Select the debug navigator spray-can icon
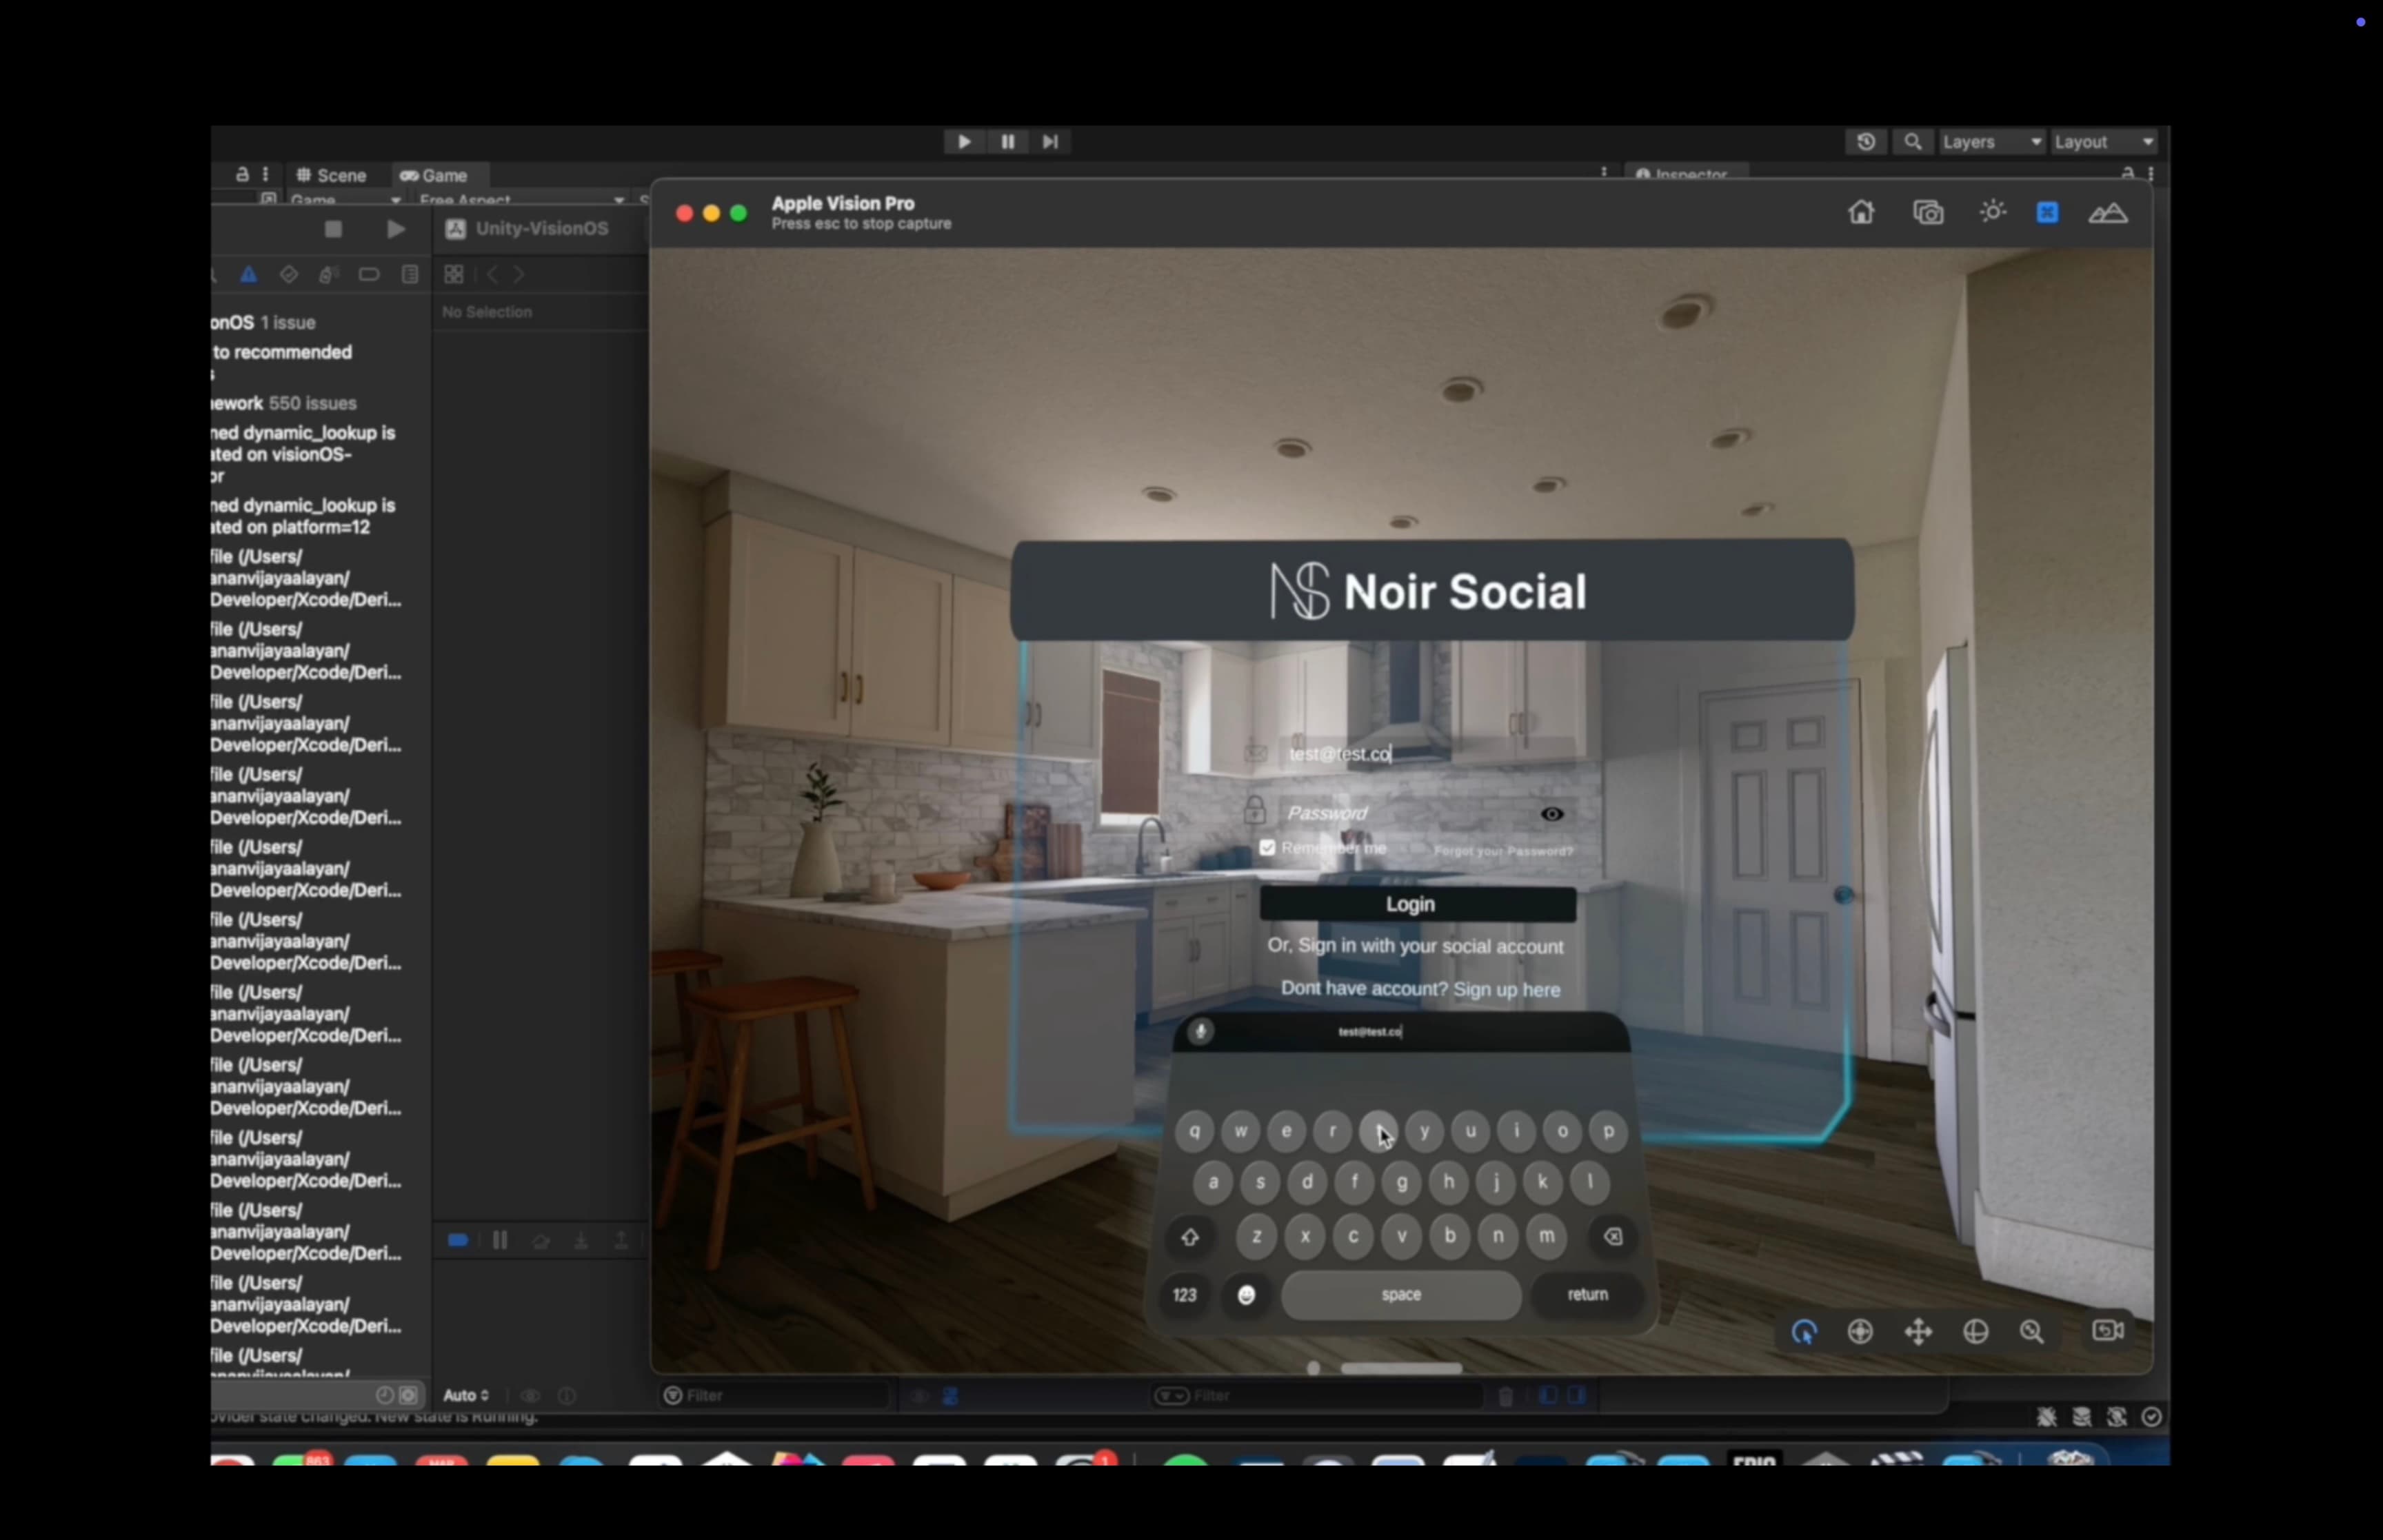Image resolution: width=2383 pixels, height=1540 pixels. 329,274
